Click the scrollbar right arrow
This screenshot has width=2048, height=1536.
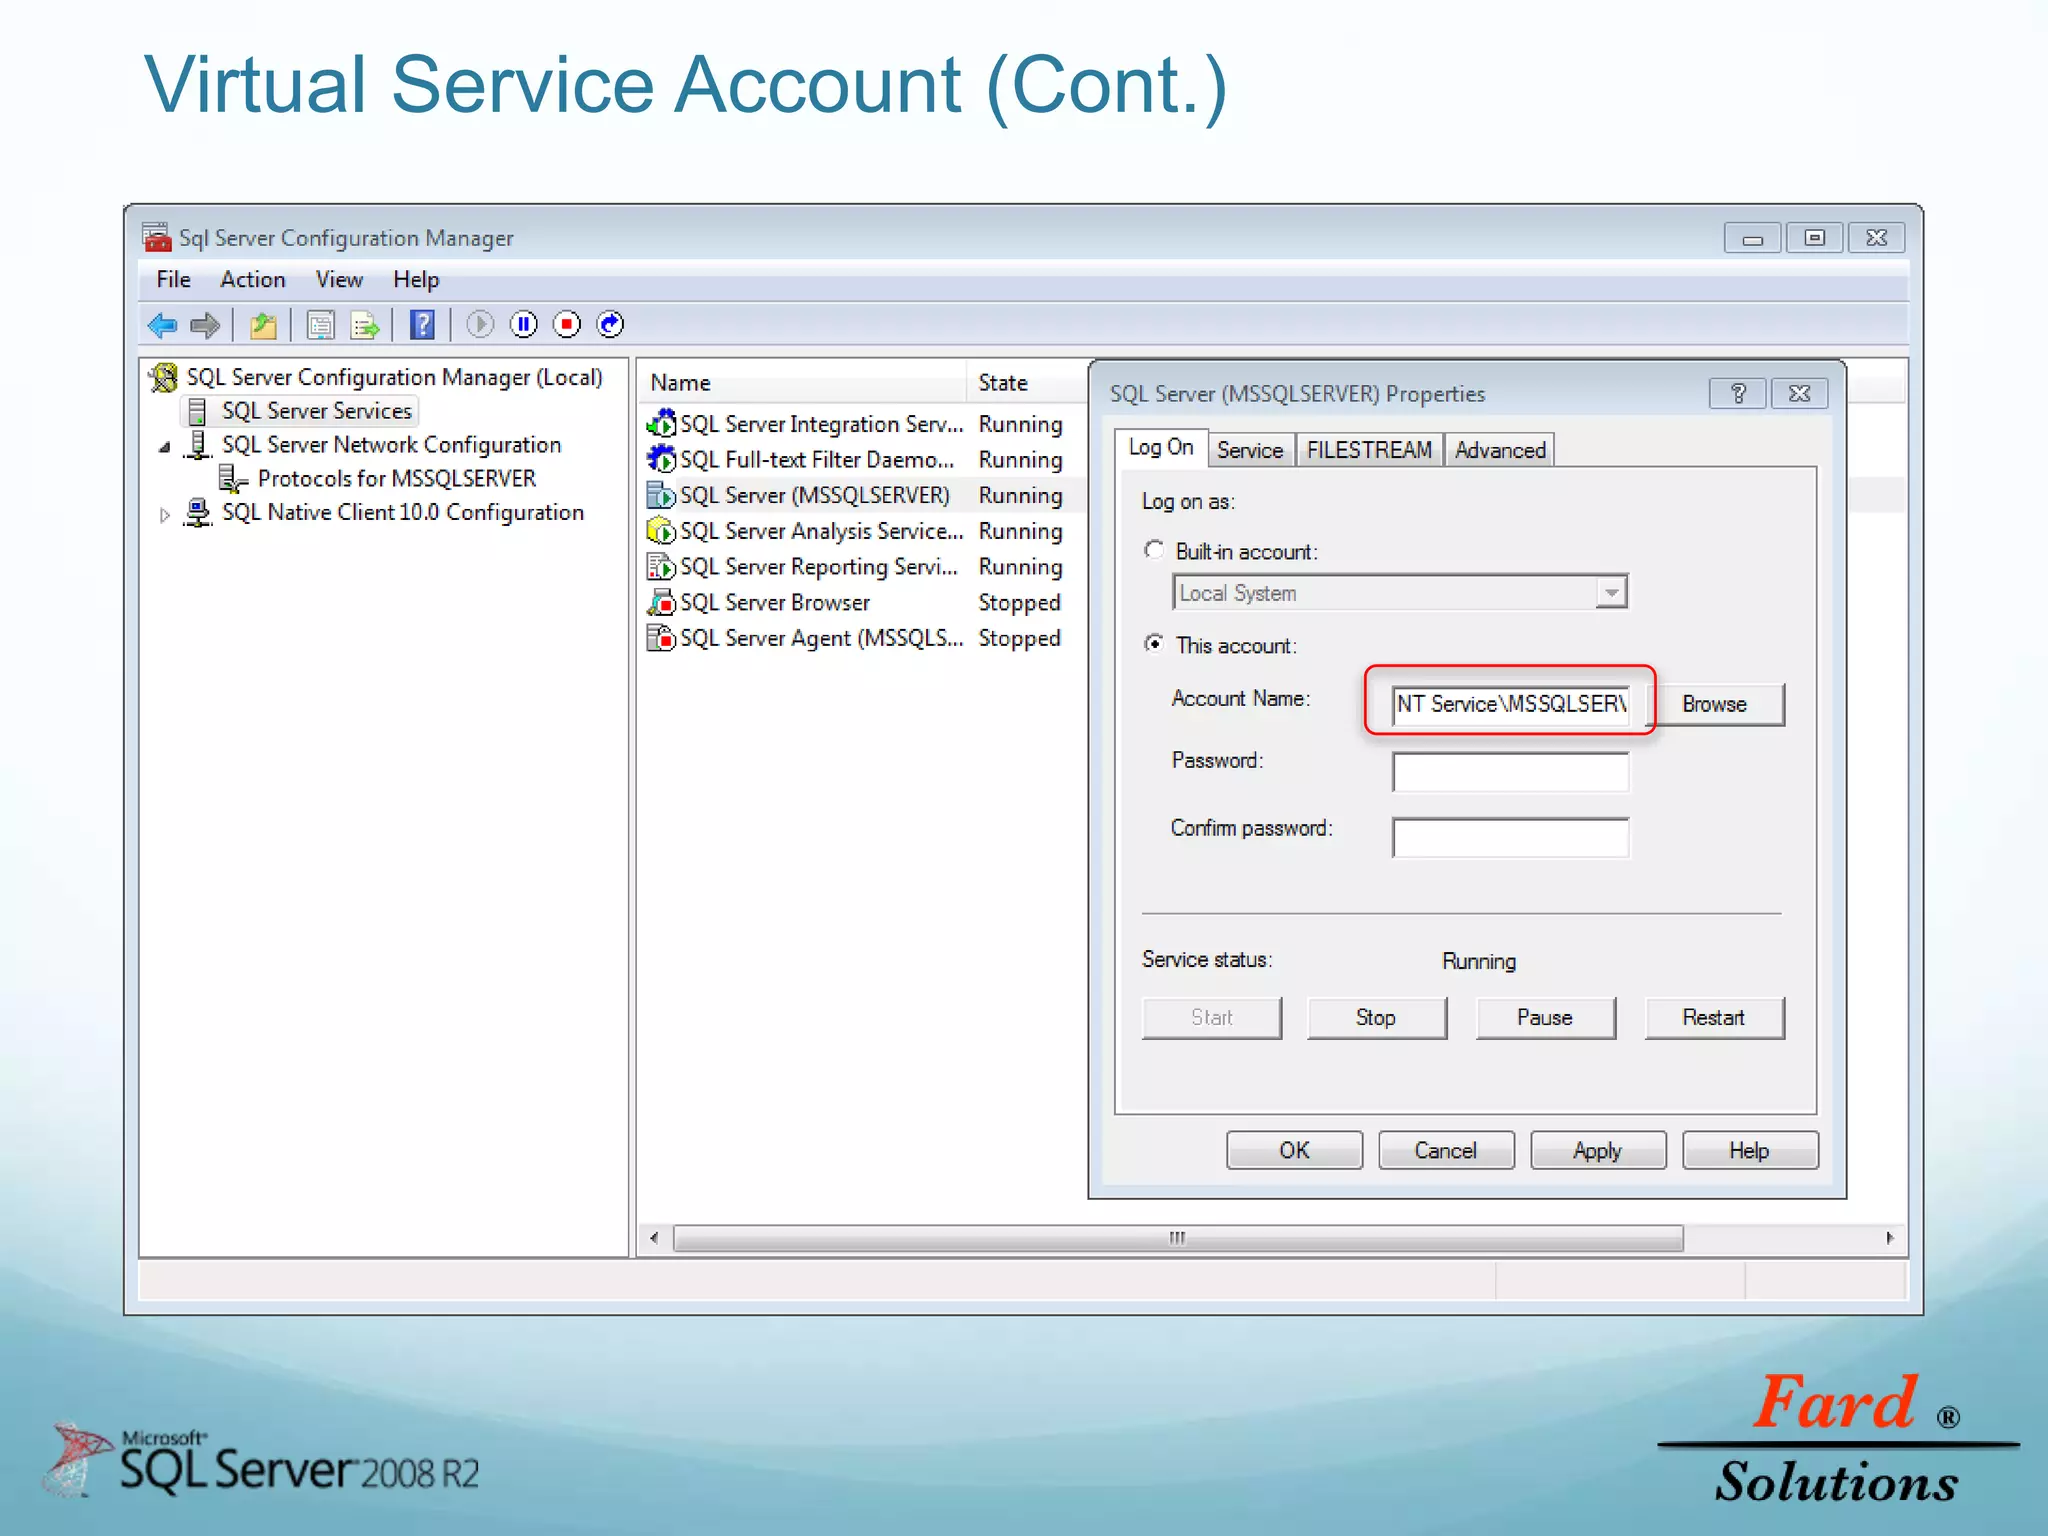tap(1889, 1238)
